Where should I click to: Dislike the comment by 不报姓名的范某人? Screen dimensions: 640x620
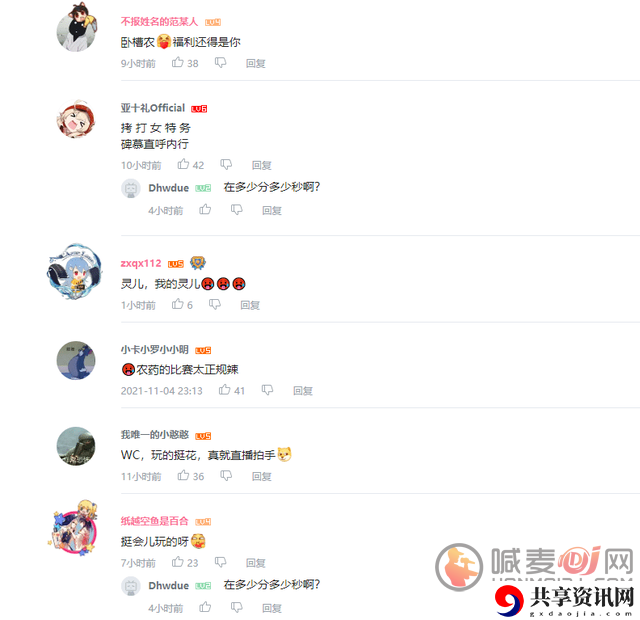[x=220, y=62]
